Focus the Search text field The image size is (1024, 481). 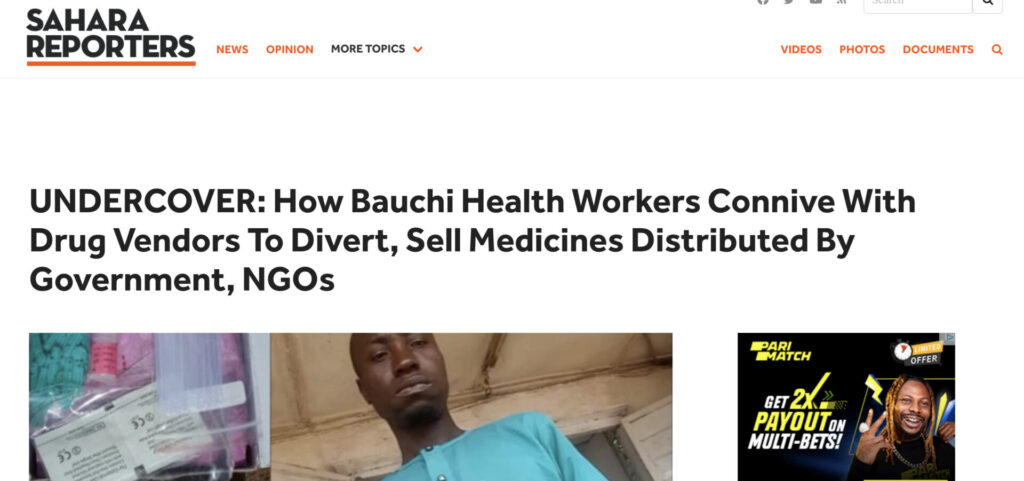(918, 4)
